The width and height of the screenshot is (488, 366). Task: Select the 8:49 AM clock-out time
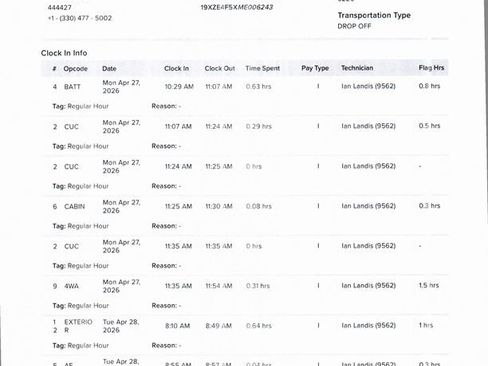(x=219, y=326)
